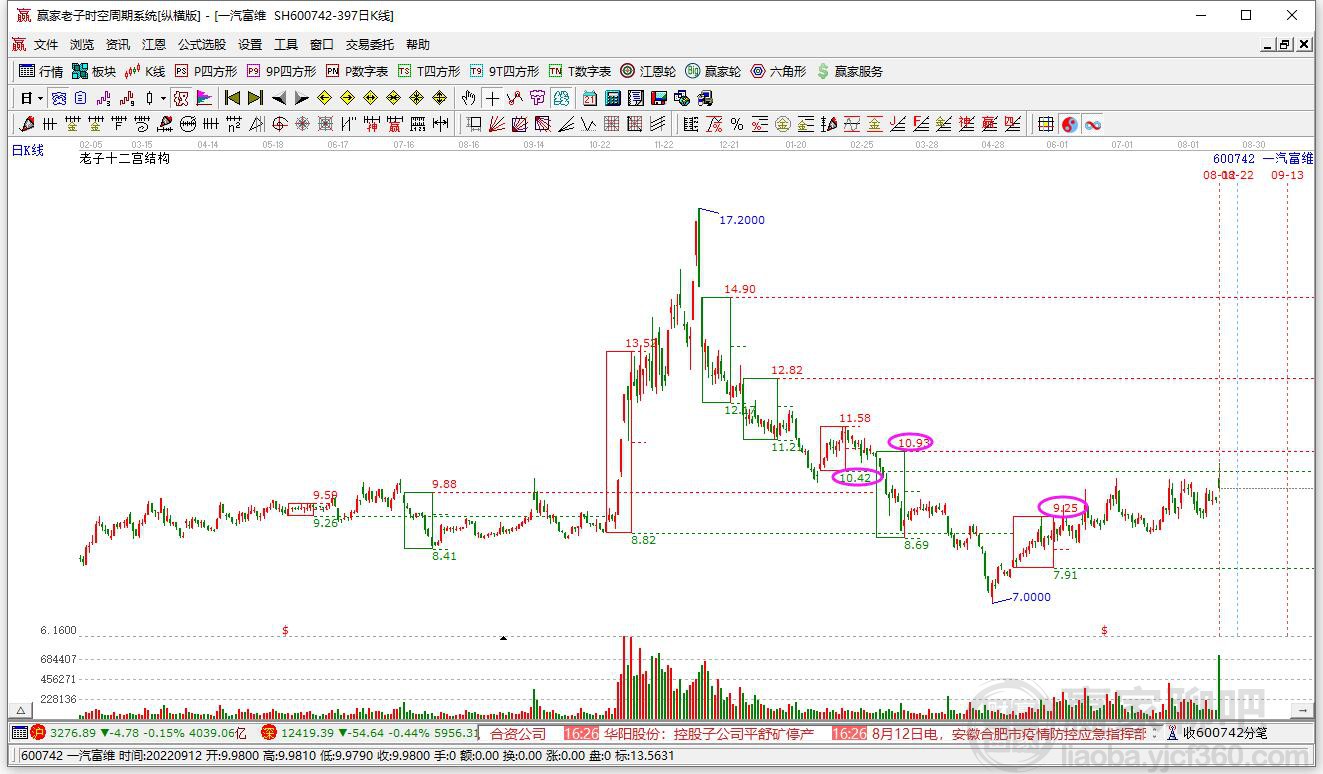
Task: Open the 9T四方形 tool
Action: click(505, 71)
